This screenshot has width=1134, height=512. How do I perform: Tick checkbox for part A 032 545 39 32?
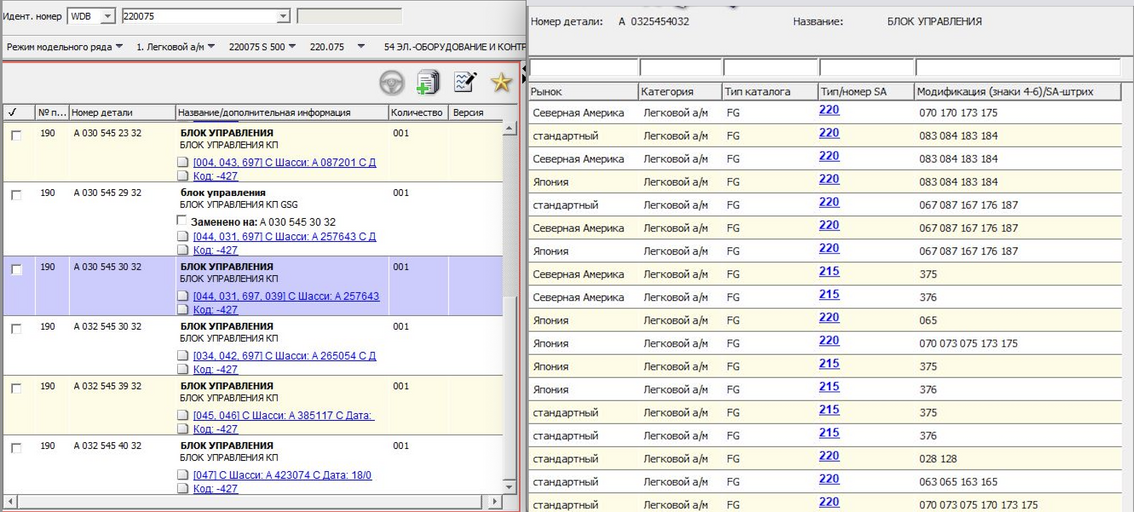click(x=16, y=388)
